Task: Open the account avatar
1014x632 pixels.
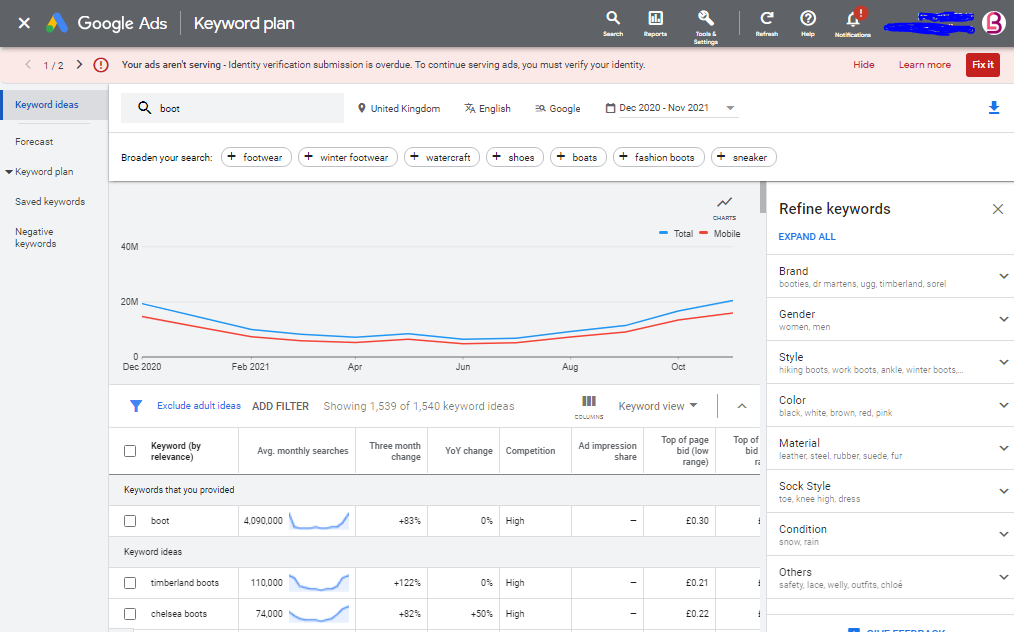Action: tap(993, 23)
